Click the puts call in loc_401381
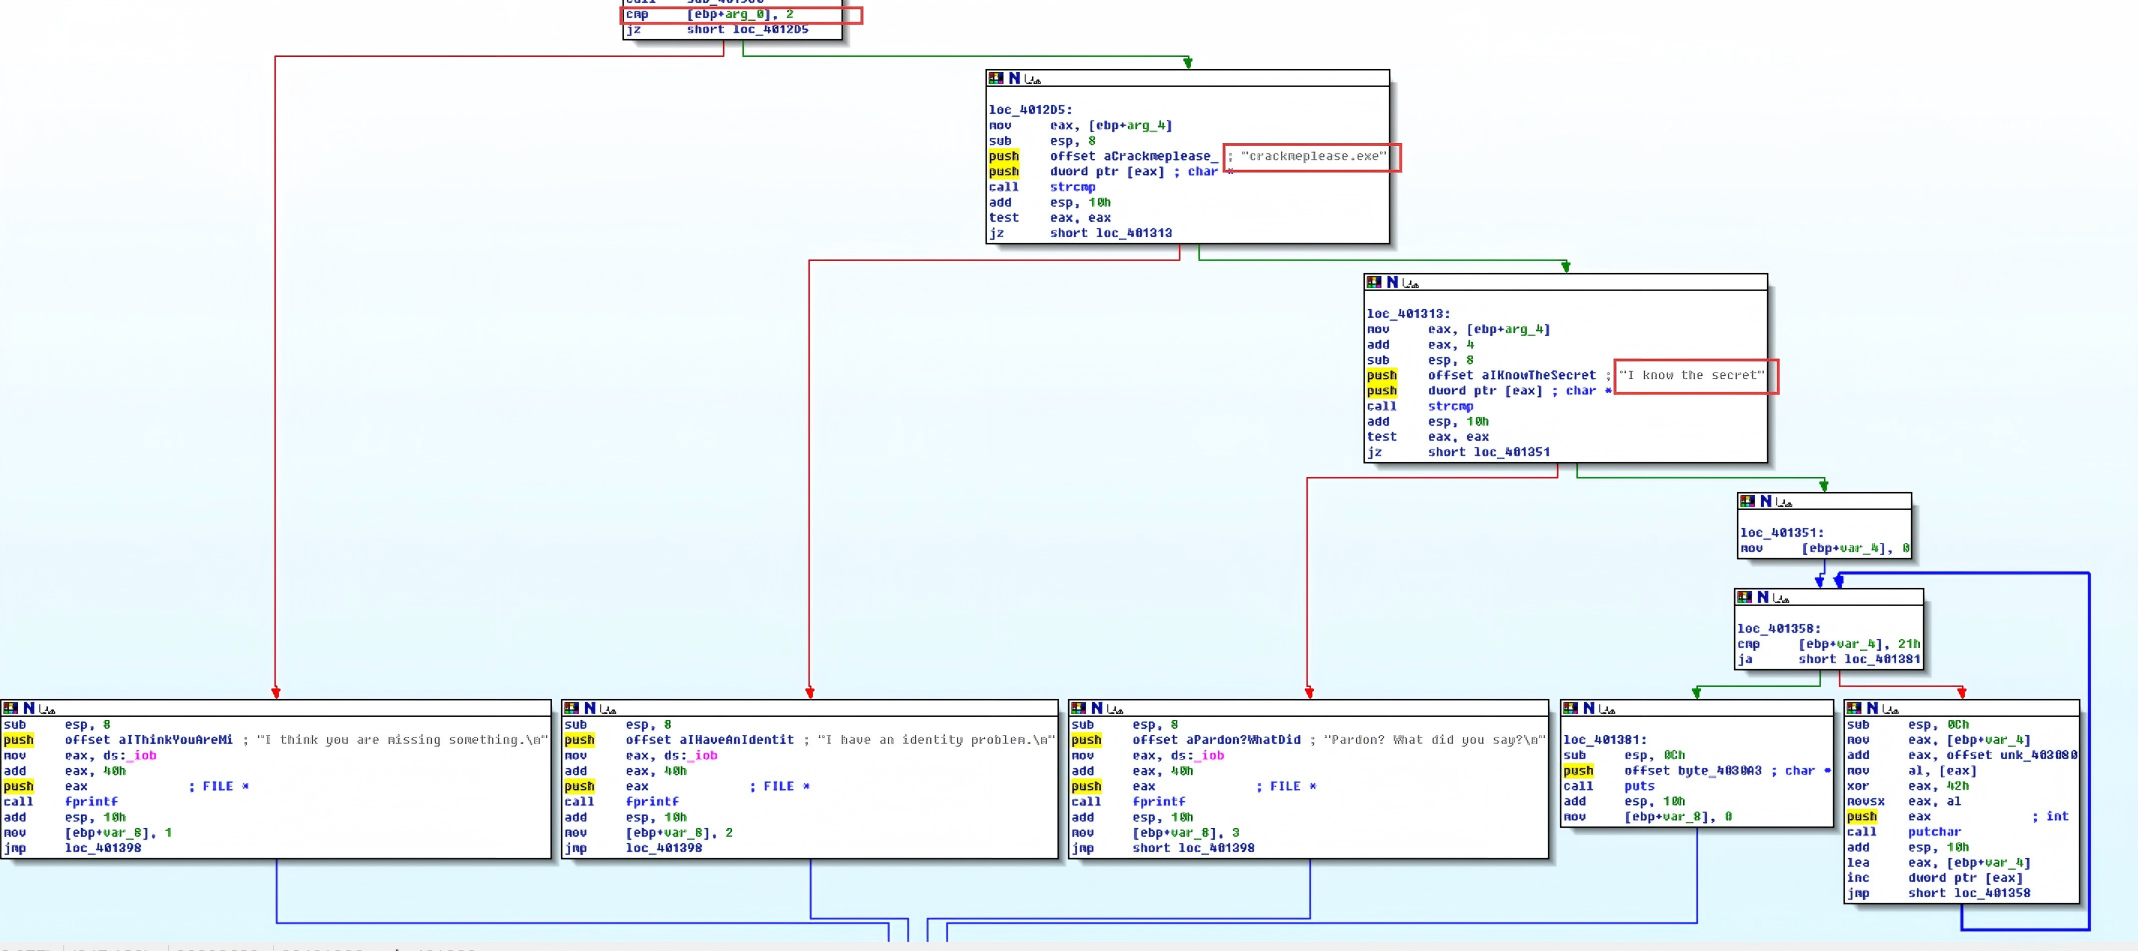The width and height of the screenshot is (2138, 951). pos(1639,786)
